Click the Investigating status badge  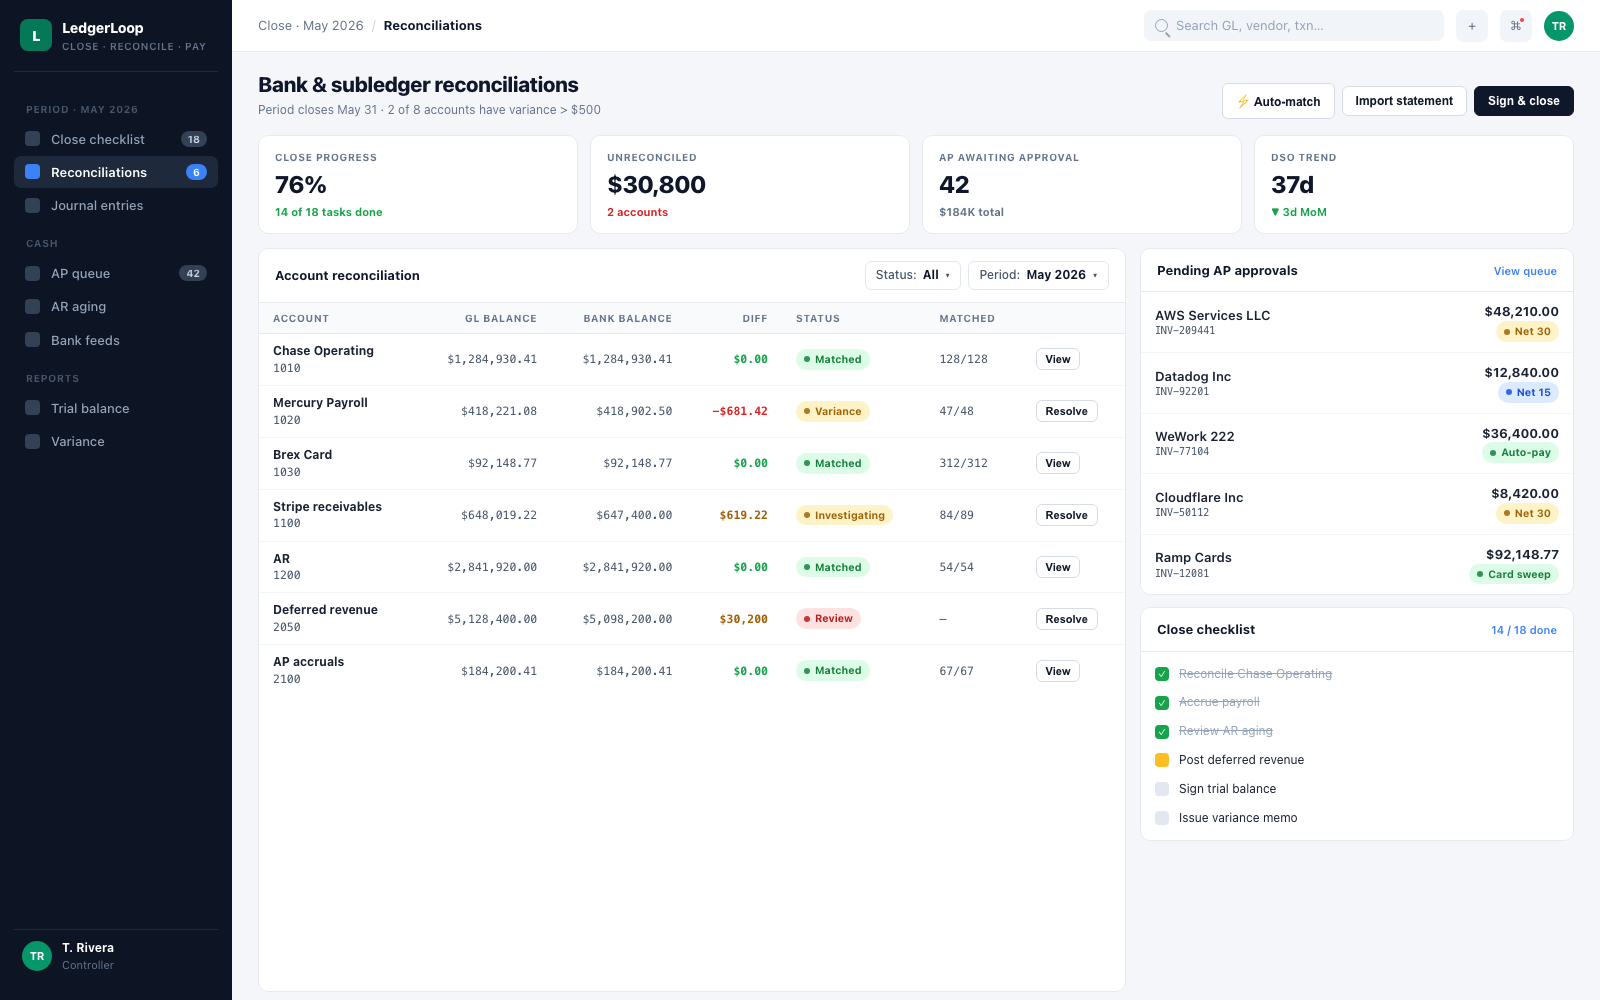pos(844,515)
